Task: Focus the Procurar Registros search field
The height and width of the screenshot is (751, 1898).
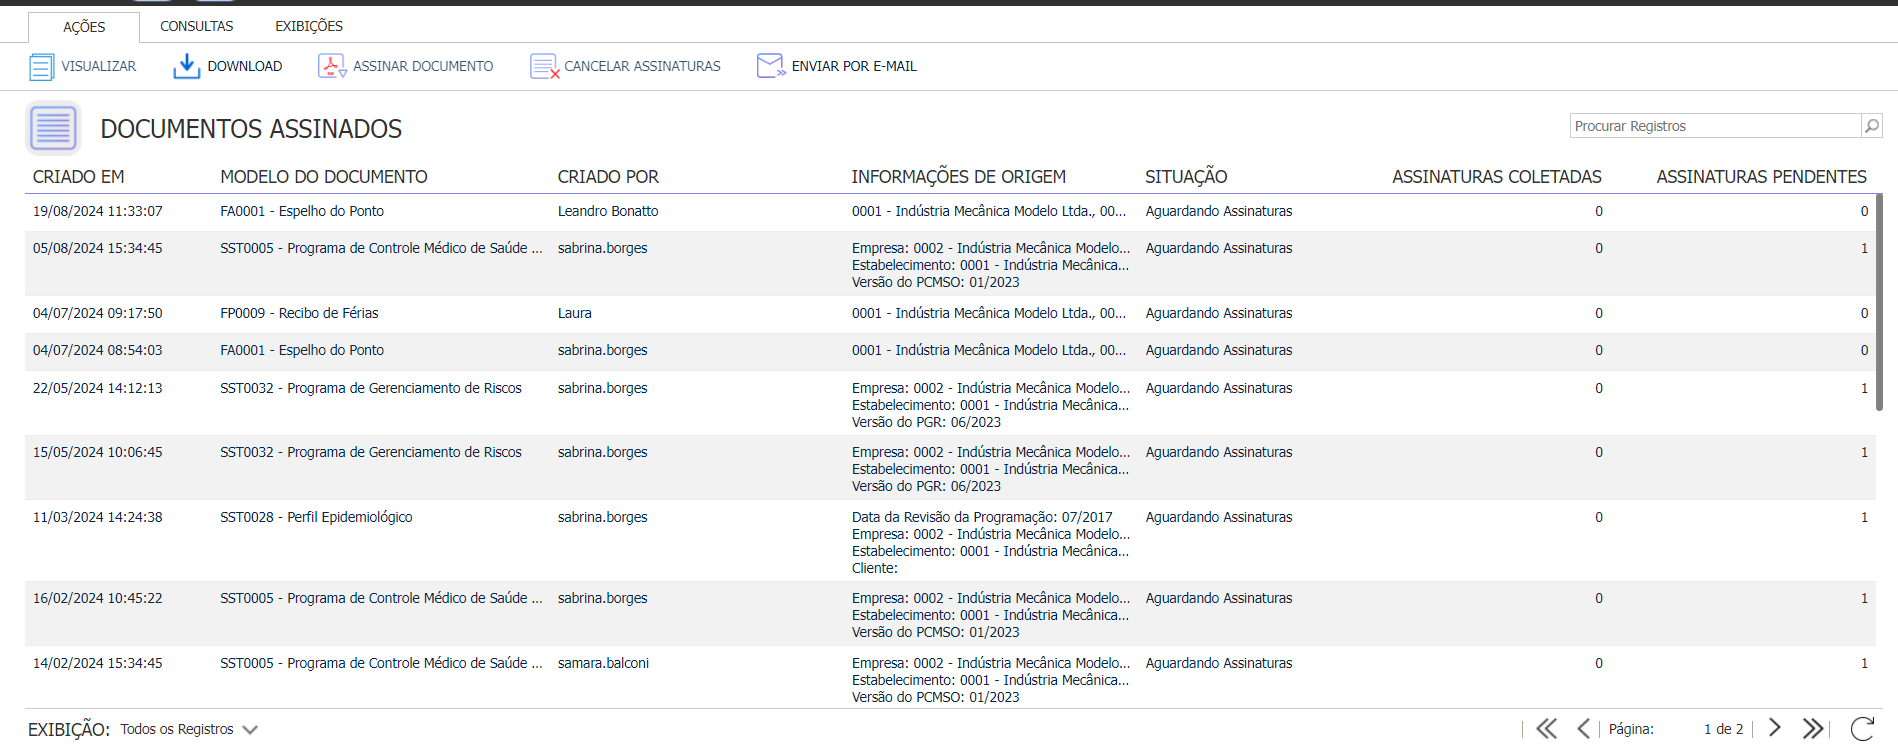Action: 1715,126
